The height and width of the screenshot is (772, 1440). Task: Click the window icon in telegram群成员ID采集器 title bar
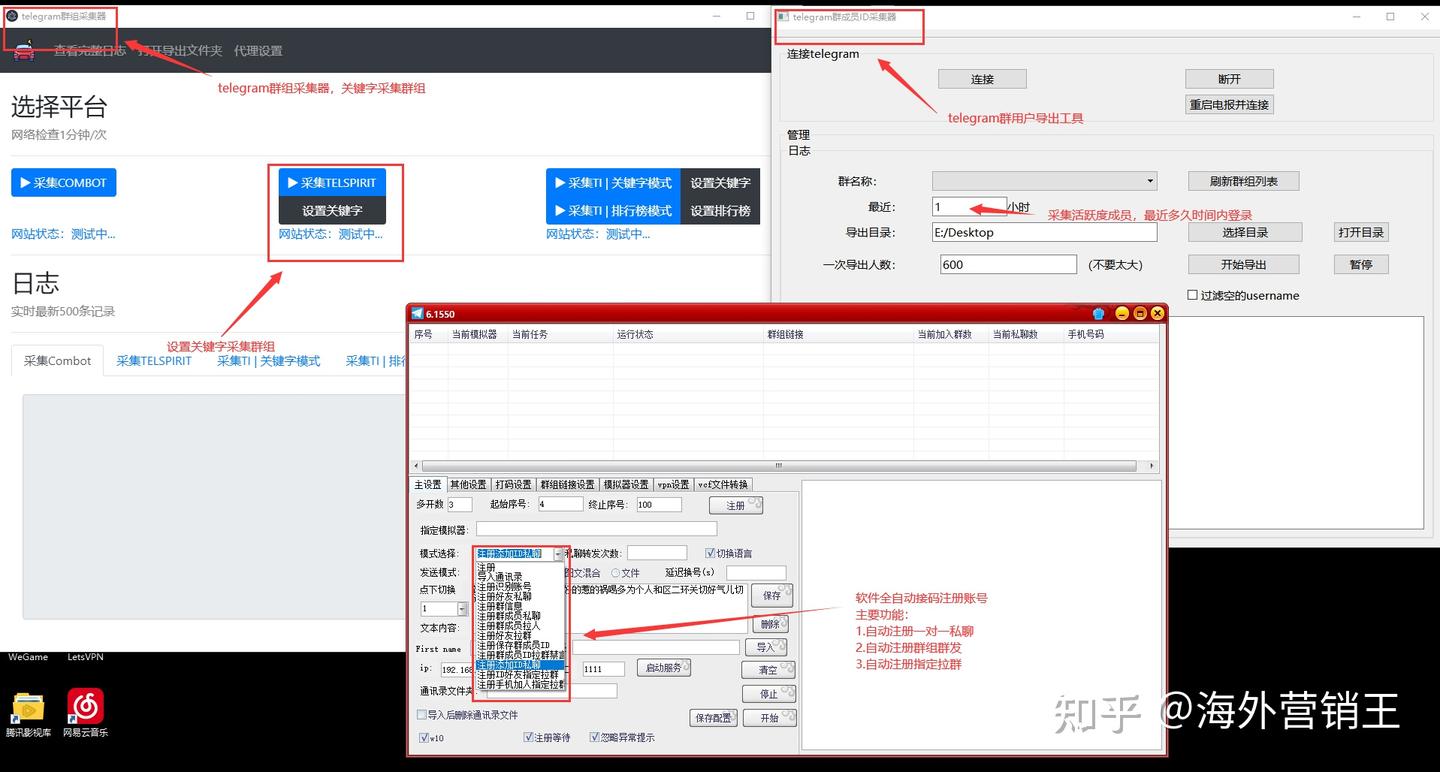point(784,16)
